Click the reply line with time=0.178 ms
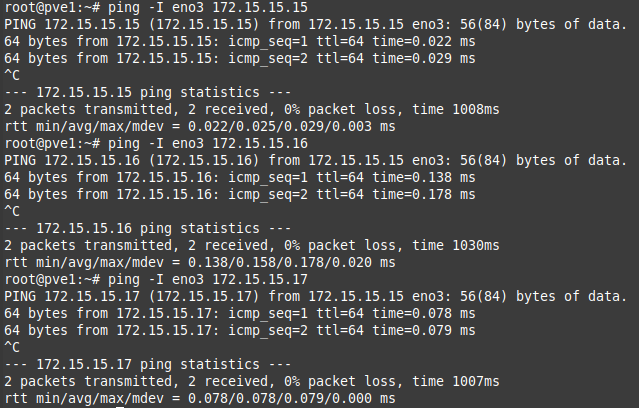 [x=240, y=195]
